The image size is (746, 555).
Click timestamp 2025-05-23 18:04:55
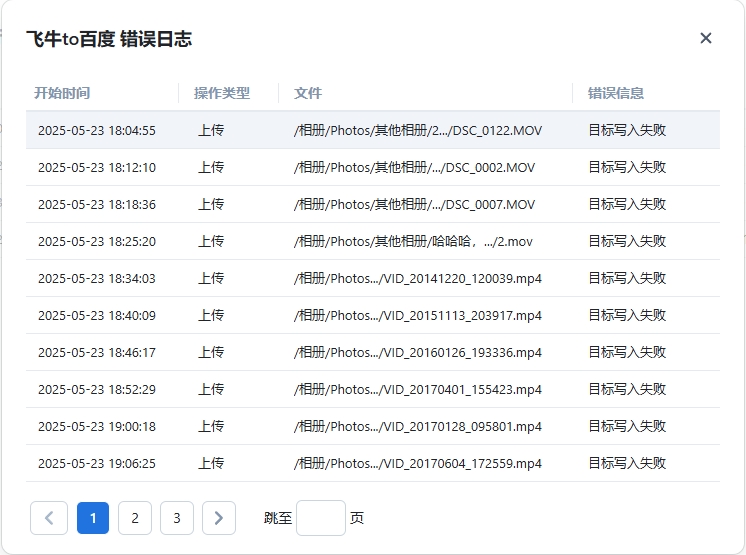[x=97, y=130]
